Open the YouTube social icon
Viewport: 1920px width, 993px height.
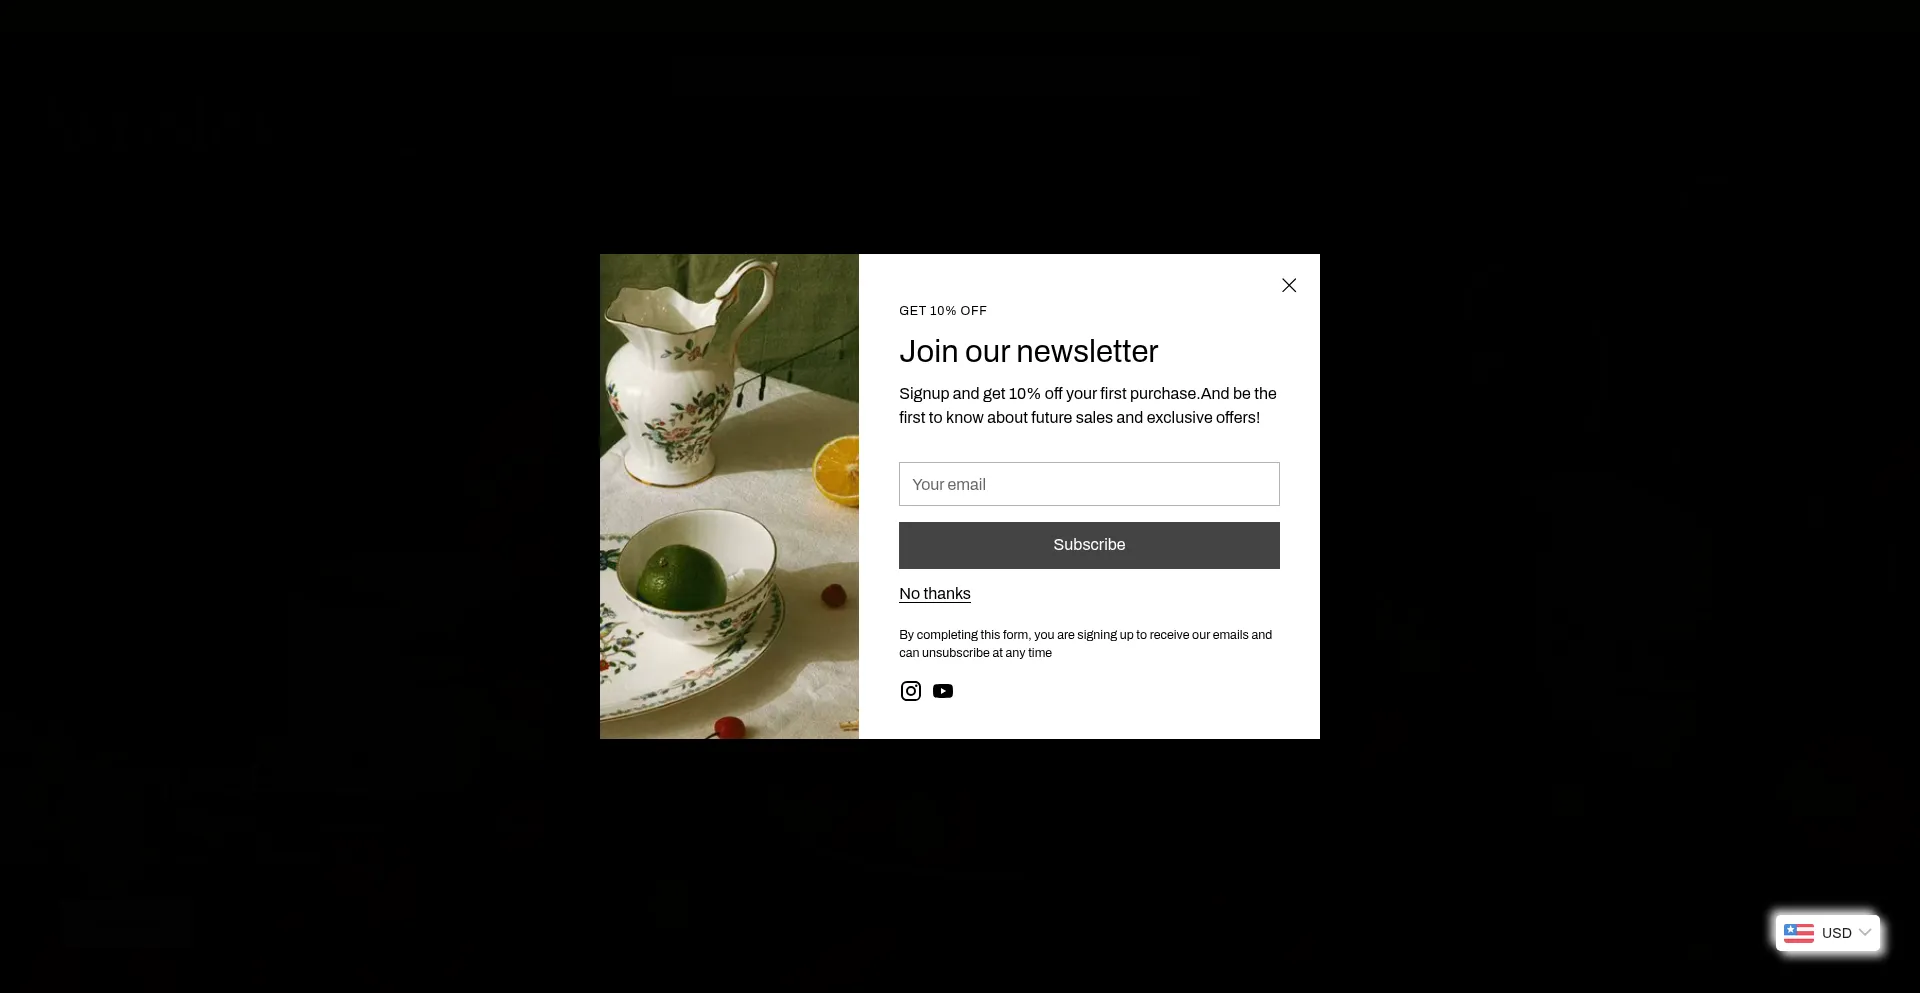pos(943,691)
